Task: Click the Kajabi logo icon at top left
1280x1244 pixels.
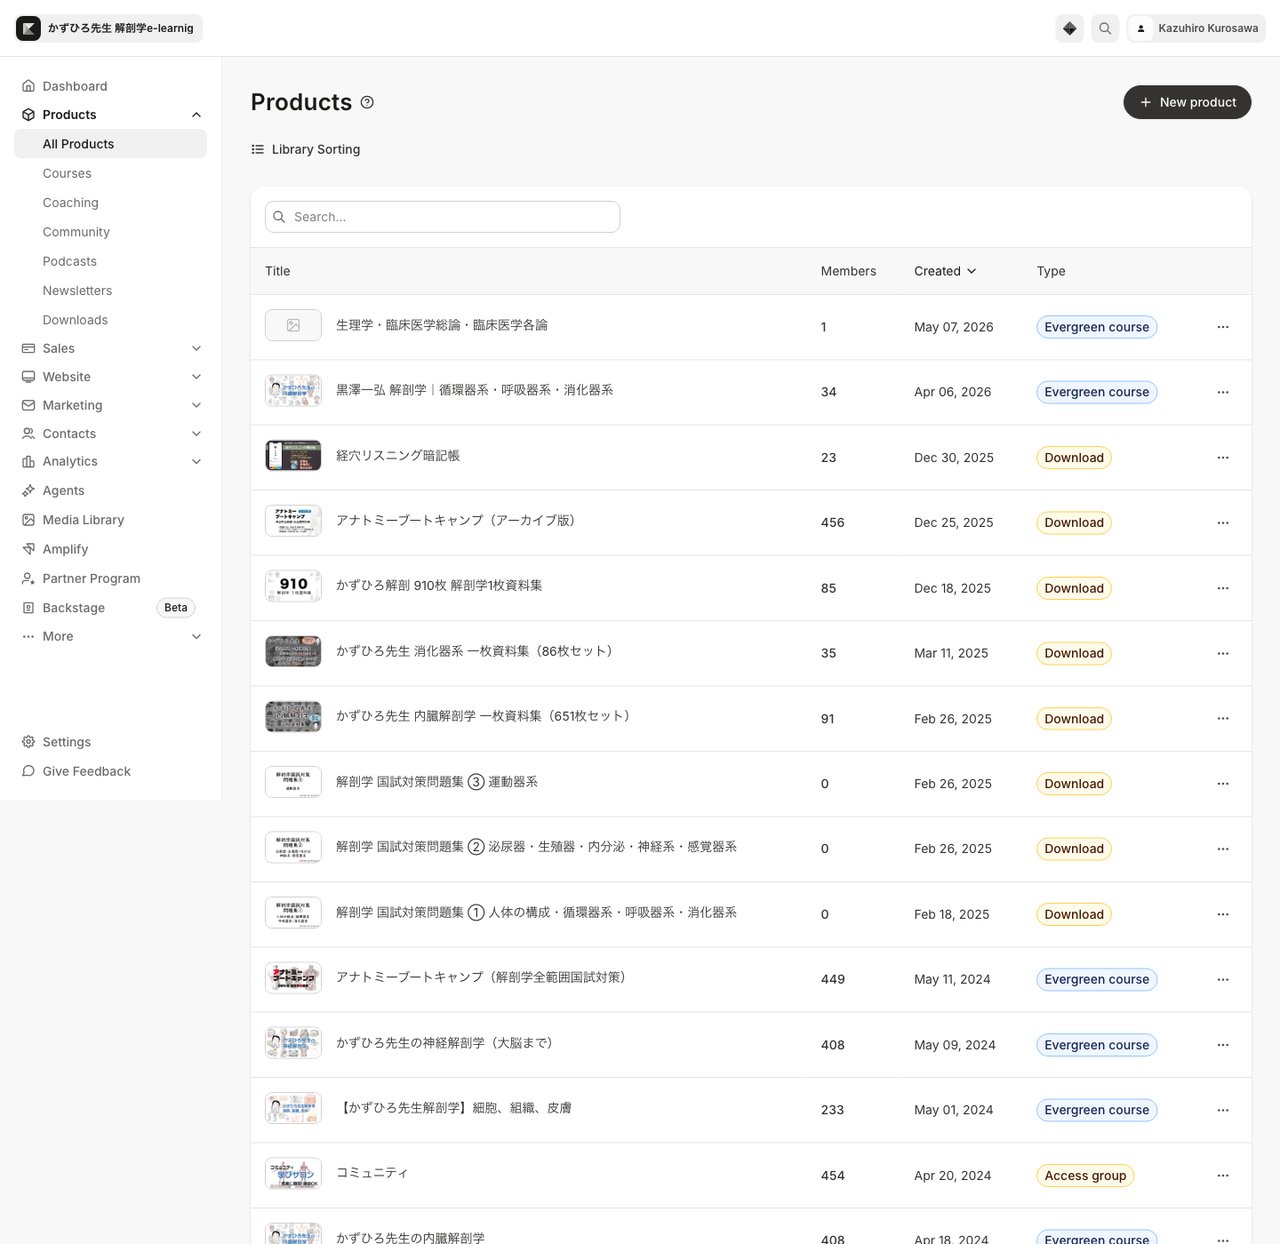Action: pyautogui.click(x=29, y=28)
